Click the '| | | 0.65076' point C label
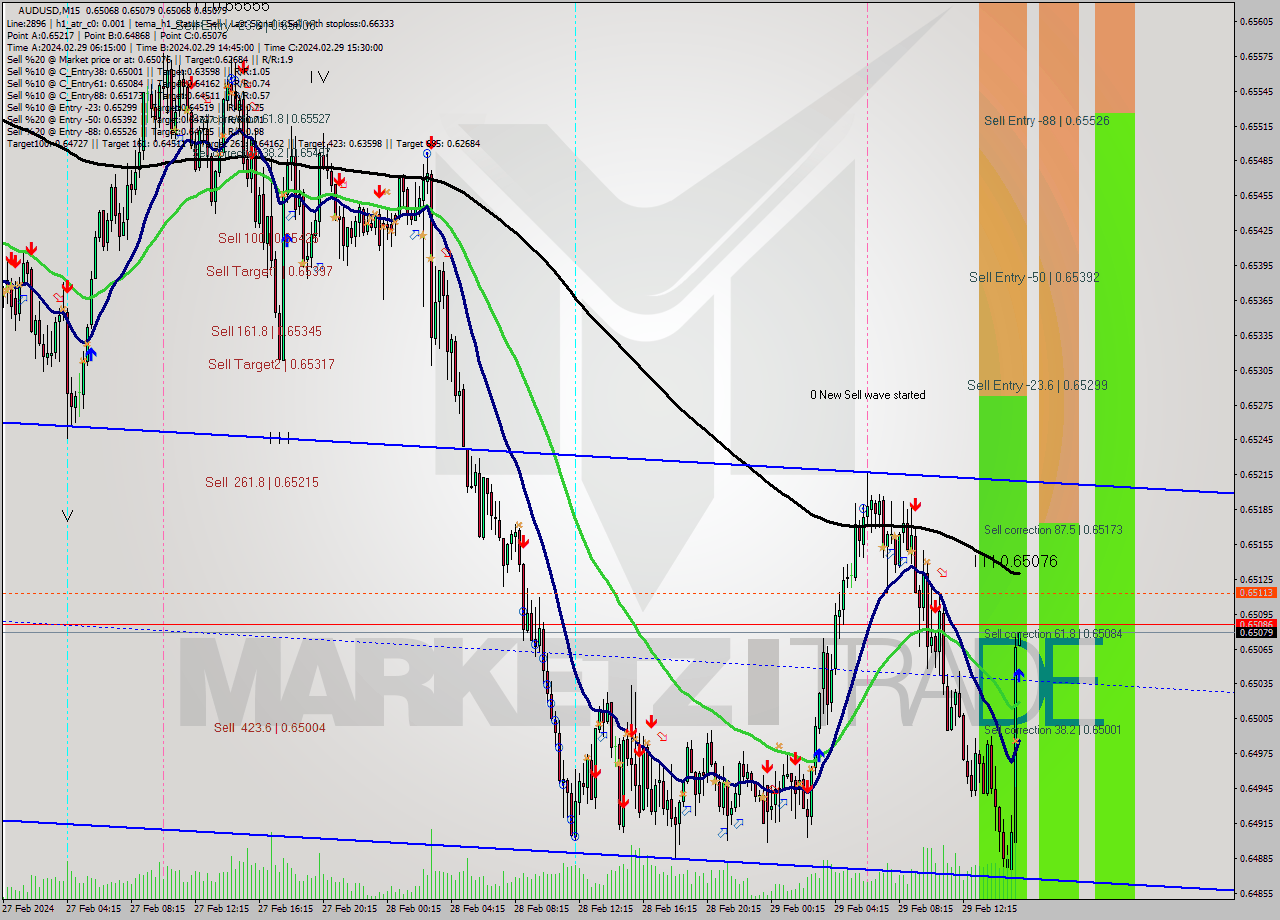The width and height of the screenshot is (1280, 920). click(1016, 562)
